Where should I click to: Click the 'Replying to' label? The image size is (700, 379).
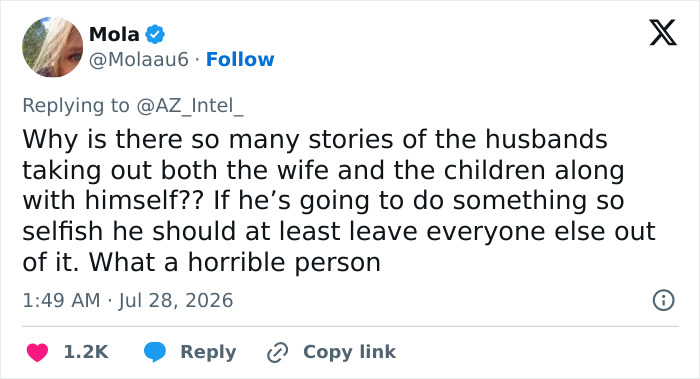coord(75,106)
